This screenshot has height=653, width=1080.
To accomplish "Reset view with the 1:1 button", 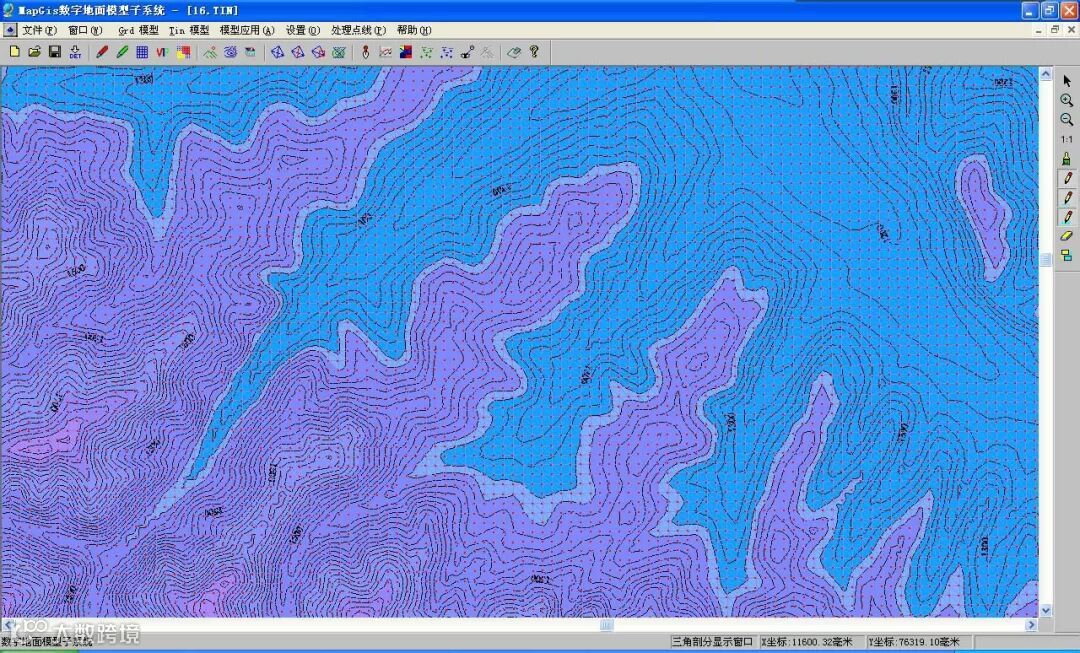I will coord(1067,139).
